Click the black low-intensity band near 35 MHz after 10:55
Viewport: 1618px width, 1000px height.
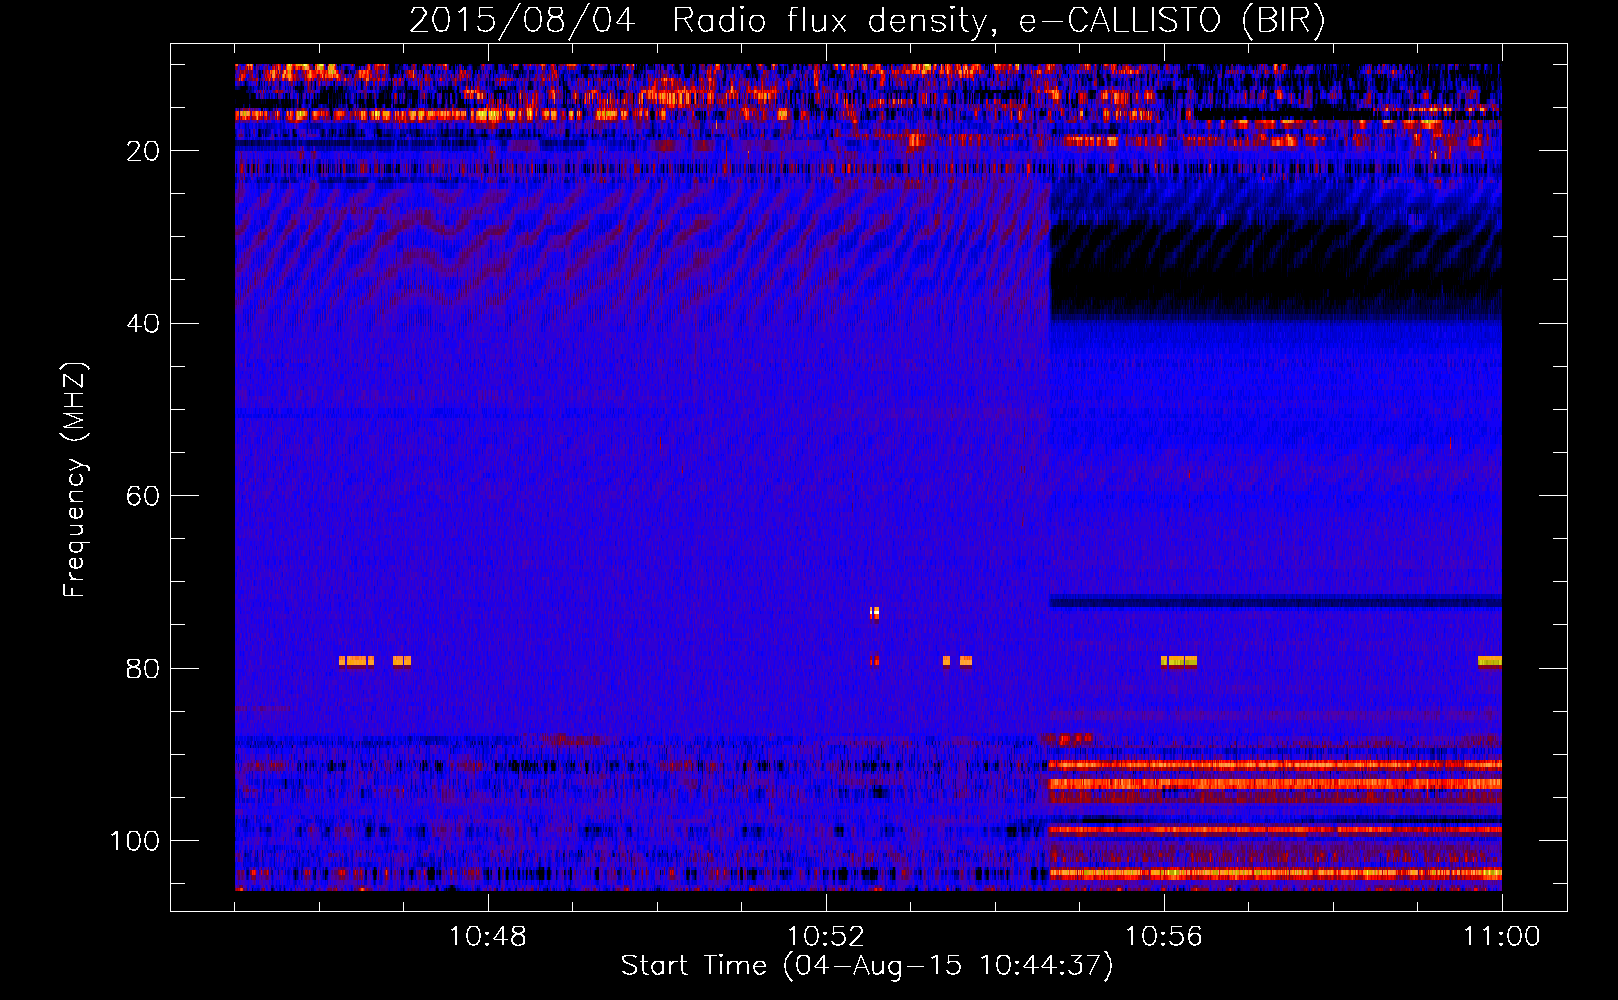(1276, 275)
